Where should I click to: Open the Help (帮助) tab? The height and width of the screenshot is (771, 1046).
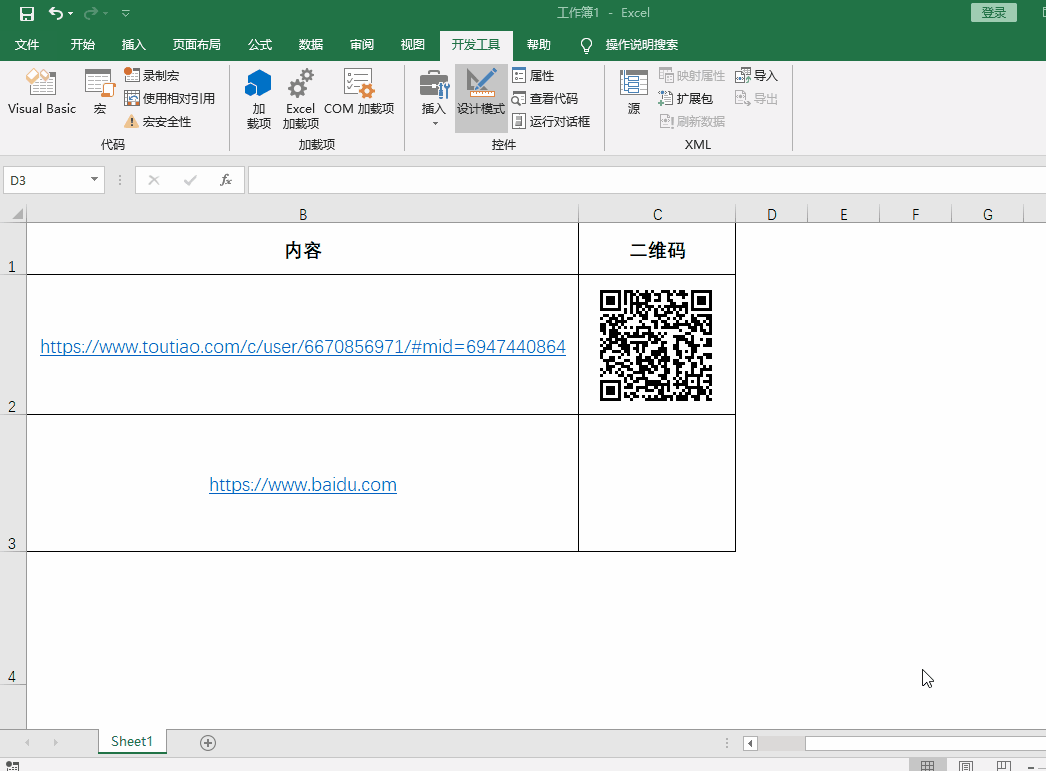(539, 45)
